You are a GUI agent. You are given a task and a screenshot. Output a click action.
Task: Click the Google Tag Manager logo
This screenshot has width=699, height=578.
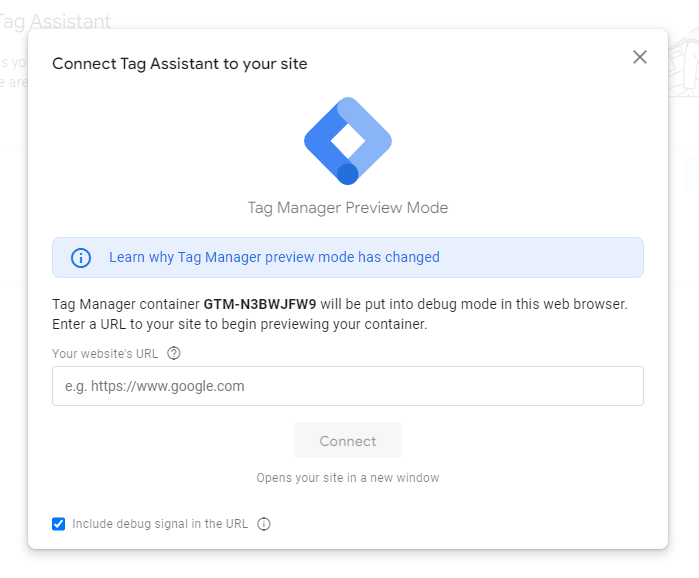pos(348,141)
